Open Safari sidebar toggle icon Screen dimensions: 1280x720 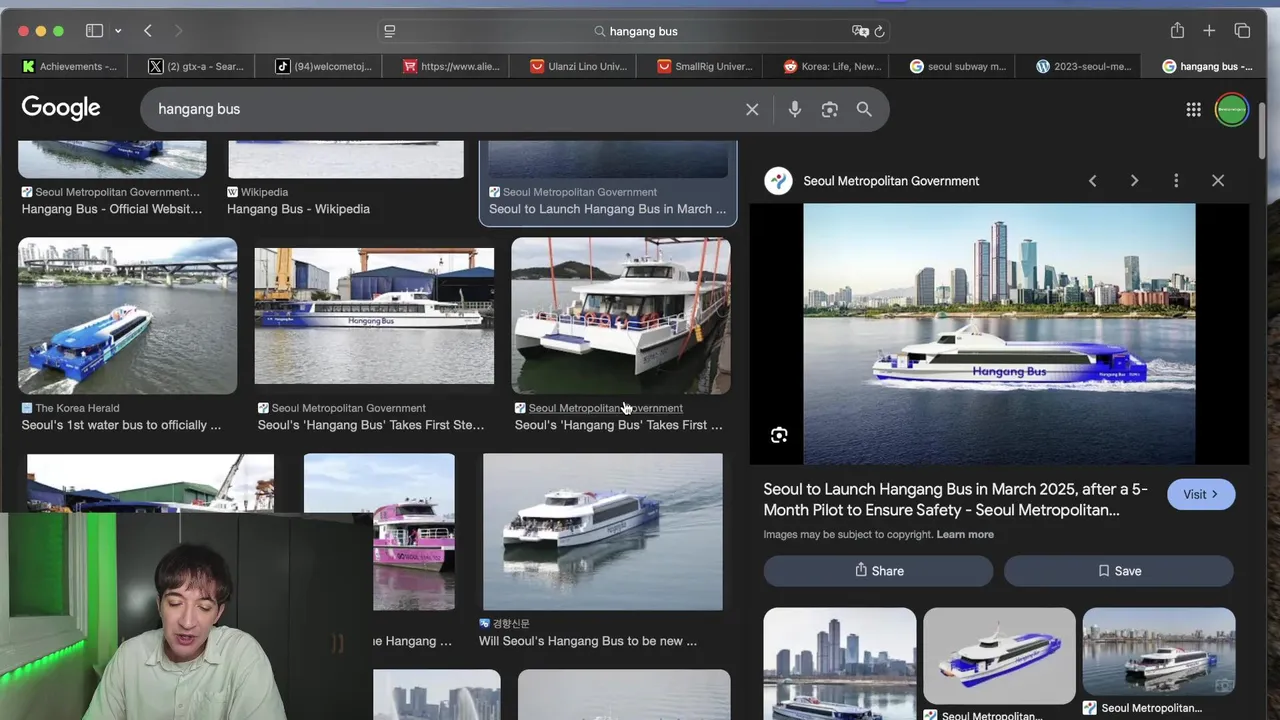pos(94,31)
